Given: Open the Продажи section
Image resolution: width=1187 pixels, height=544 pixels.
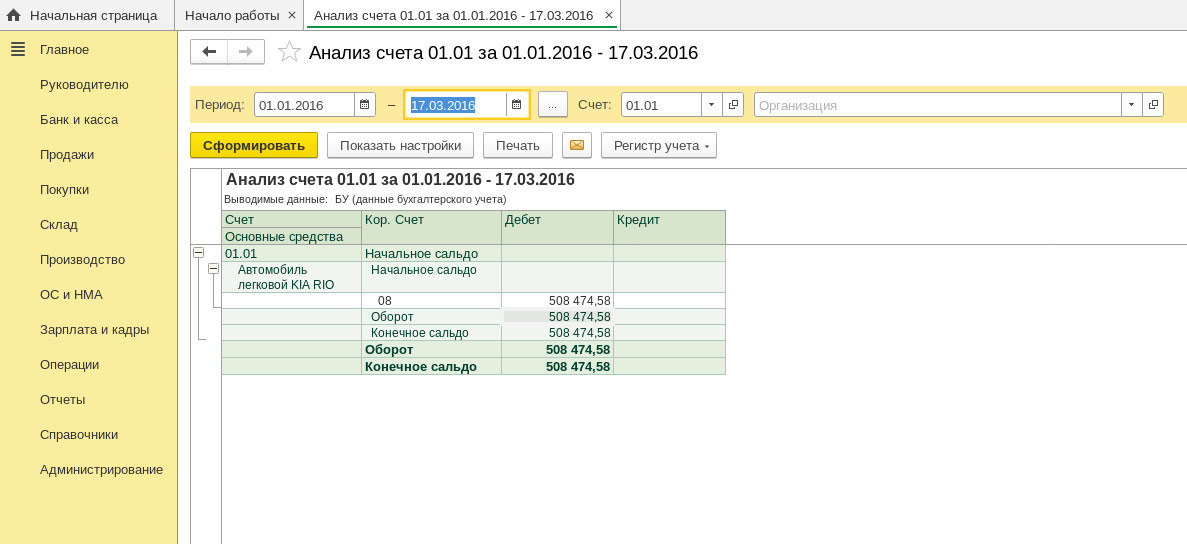Looking at the screenshot, I should pos(67,154).
